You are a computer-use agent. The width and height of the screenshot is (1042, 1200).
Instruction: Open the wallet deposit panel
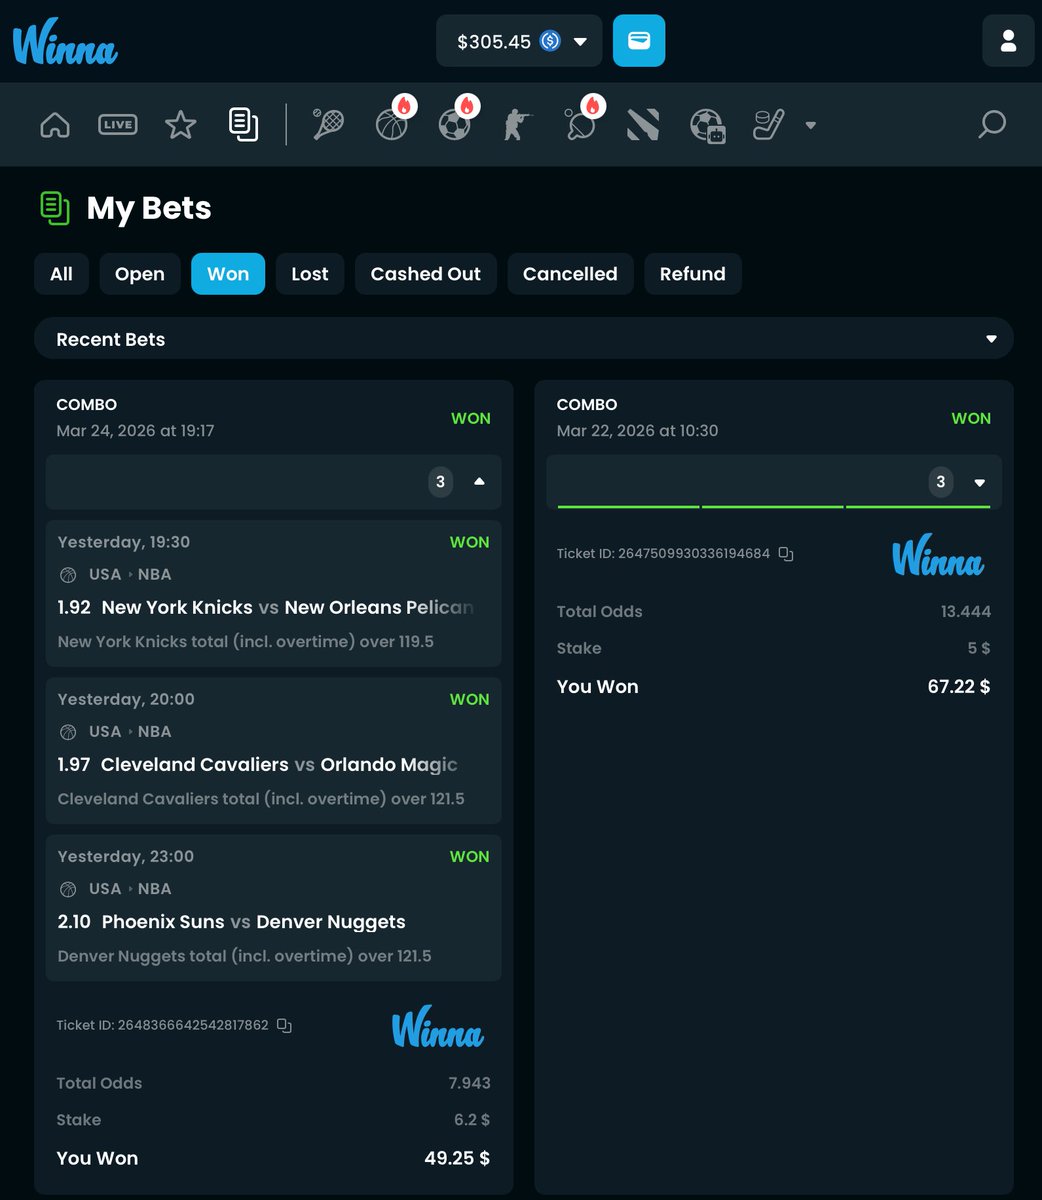(x=638, y=40)
